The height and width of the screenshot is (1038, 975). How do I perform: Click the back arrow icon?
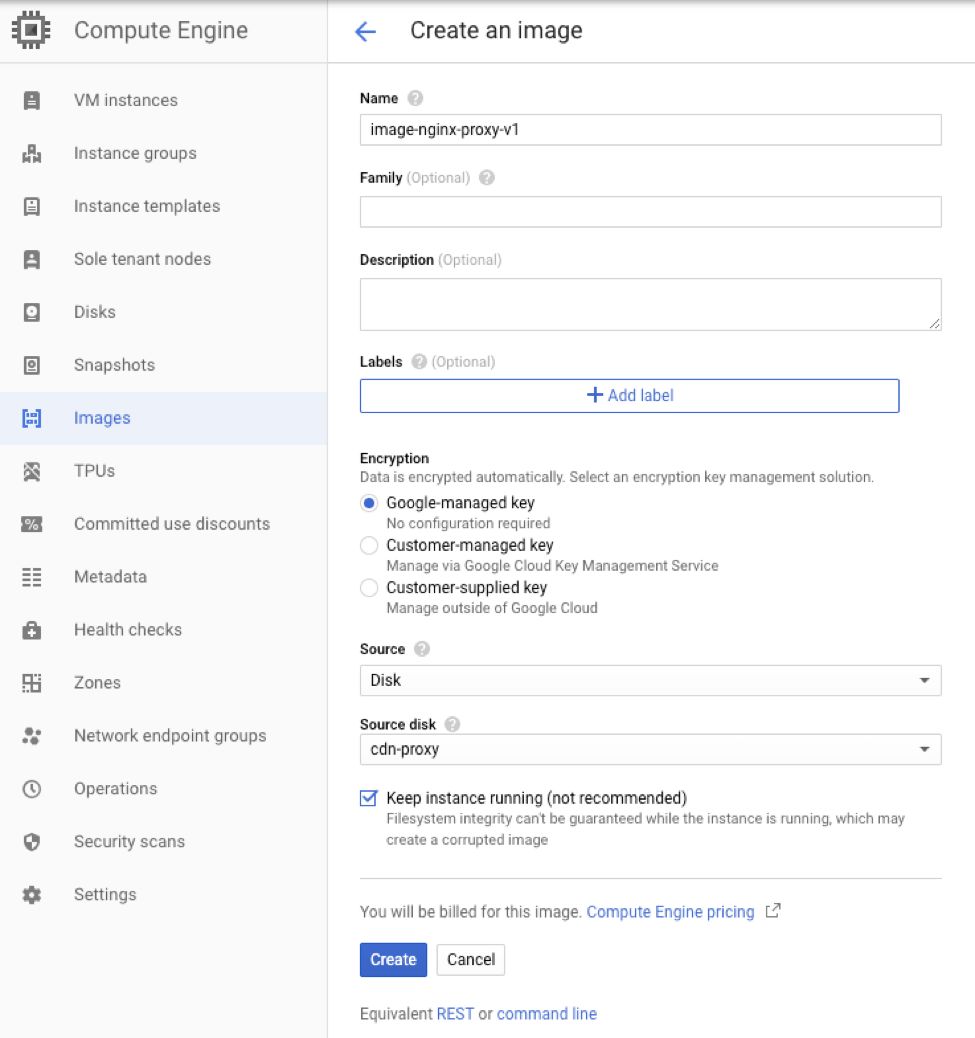pos(365,31)
